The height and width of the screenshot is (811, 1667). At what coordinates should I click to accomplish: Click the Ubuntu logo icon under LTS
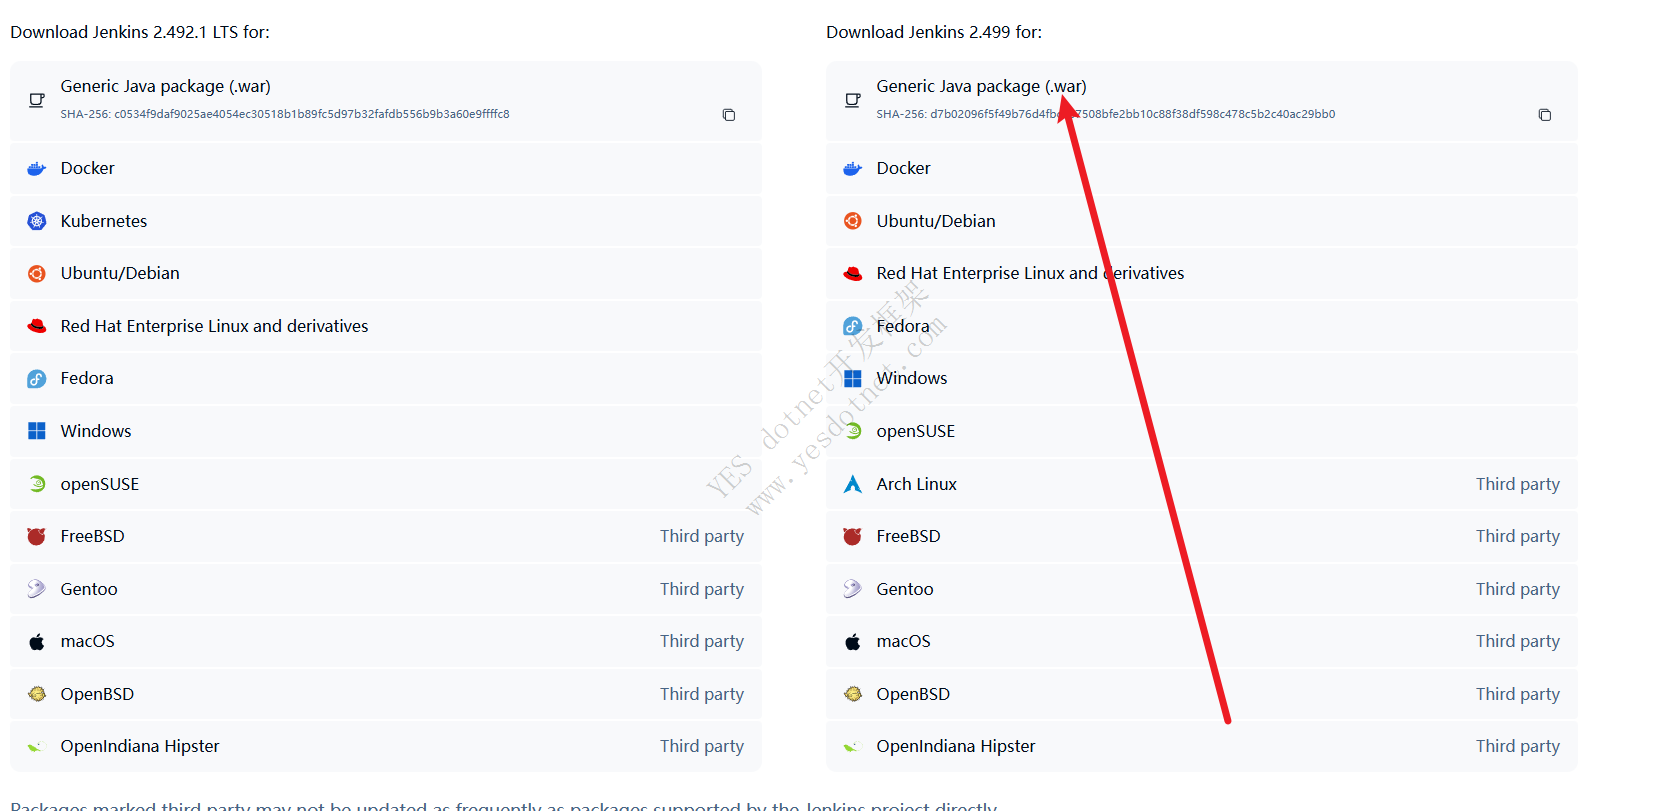pos(37,274)
